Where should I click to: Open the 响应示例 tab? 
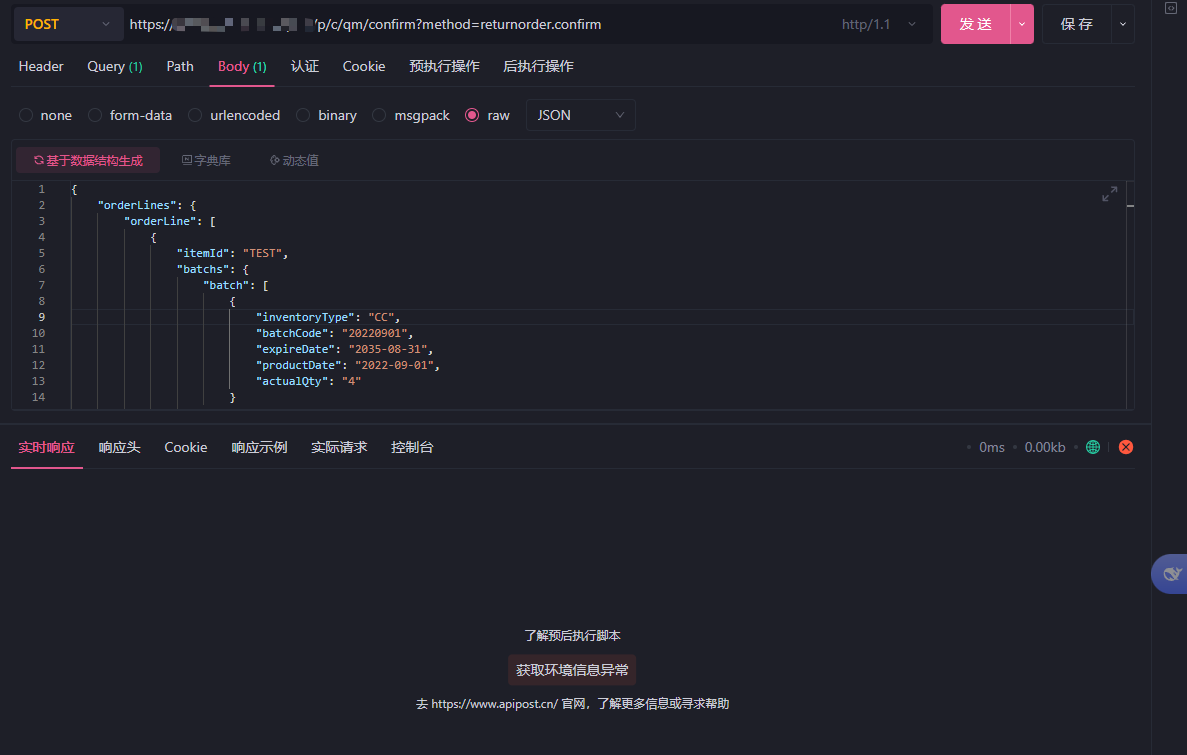click(x=259, y=448)
